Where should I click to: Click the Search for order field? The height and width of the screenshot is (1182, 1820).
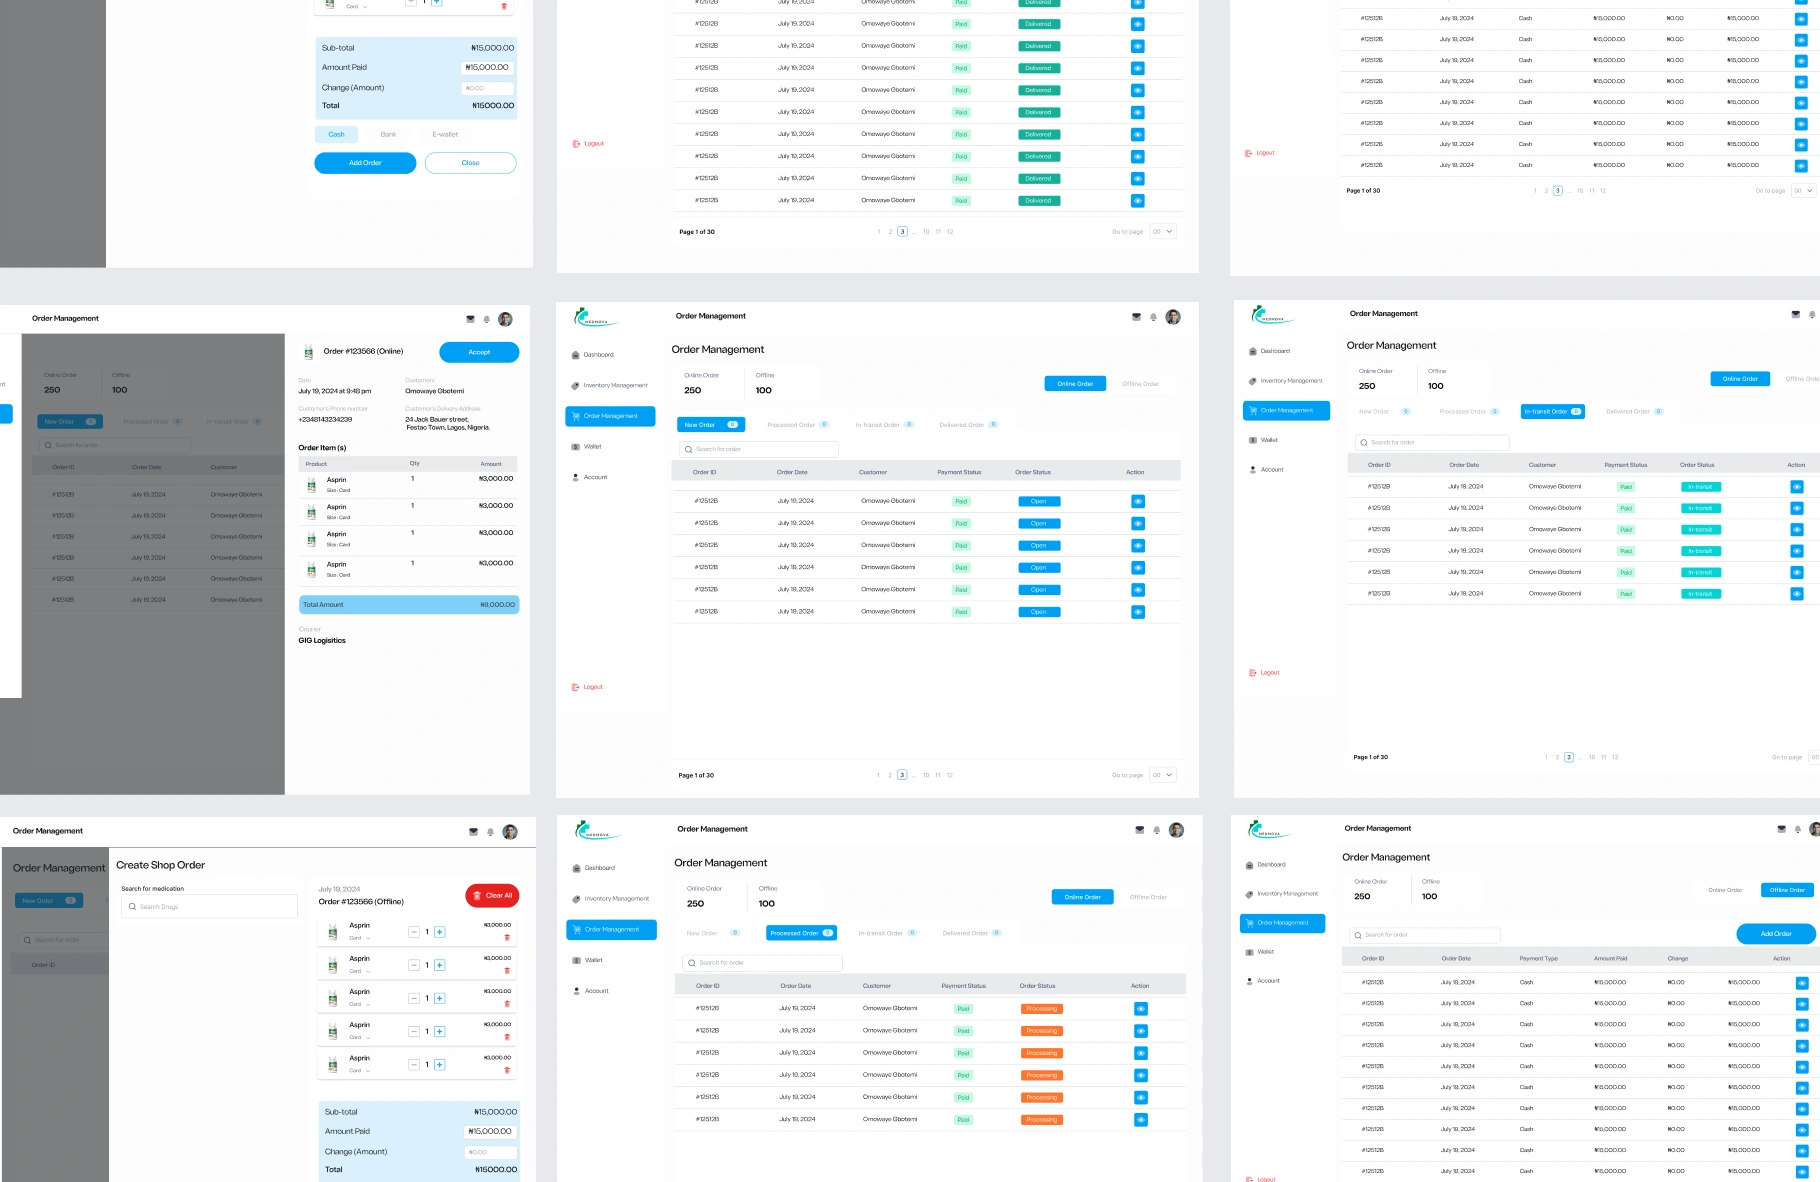coord(757,449)
